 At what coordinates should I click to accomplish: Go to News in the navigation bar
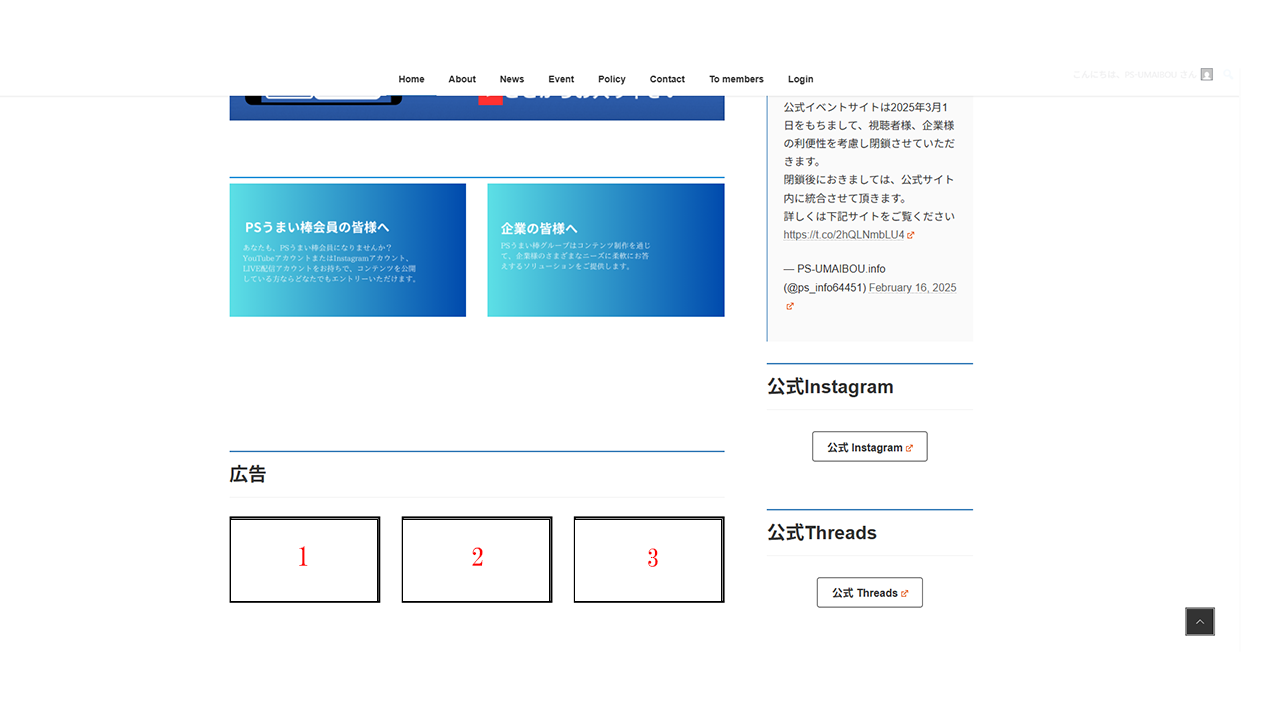tap(512, 79)
